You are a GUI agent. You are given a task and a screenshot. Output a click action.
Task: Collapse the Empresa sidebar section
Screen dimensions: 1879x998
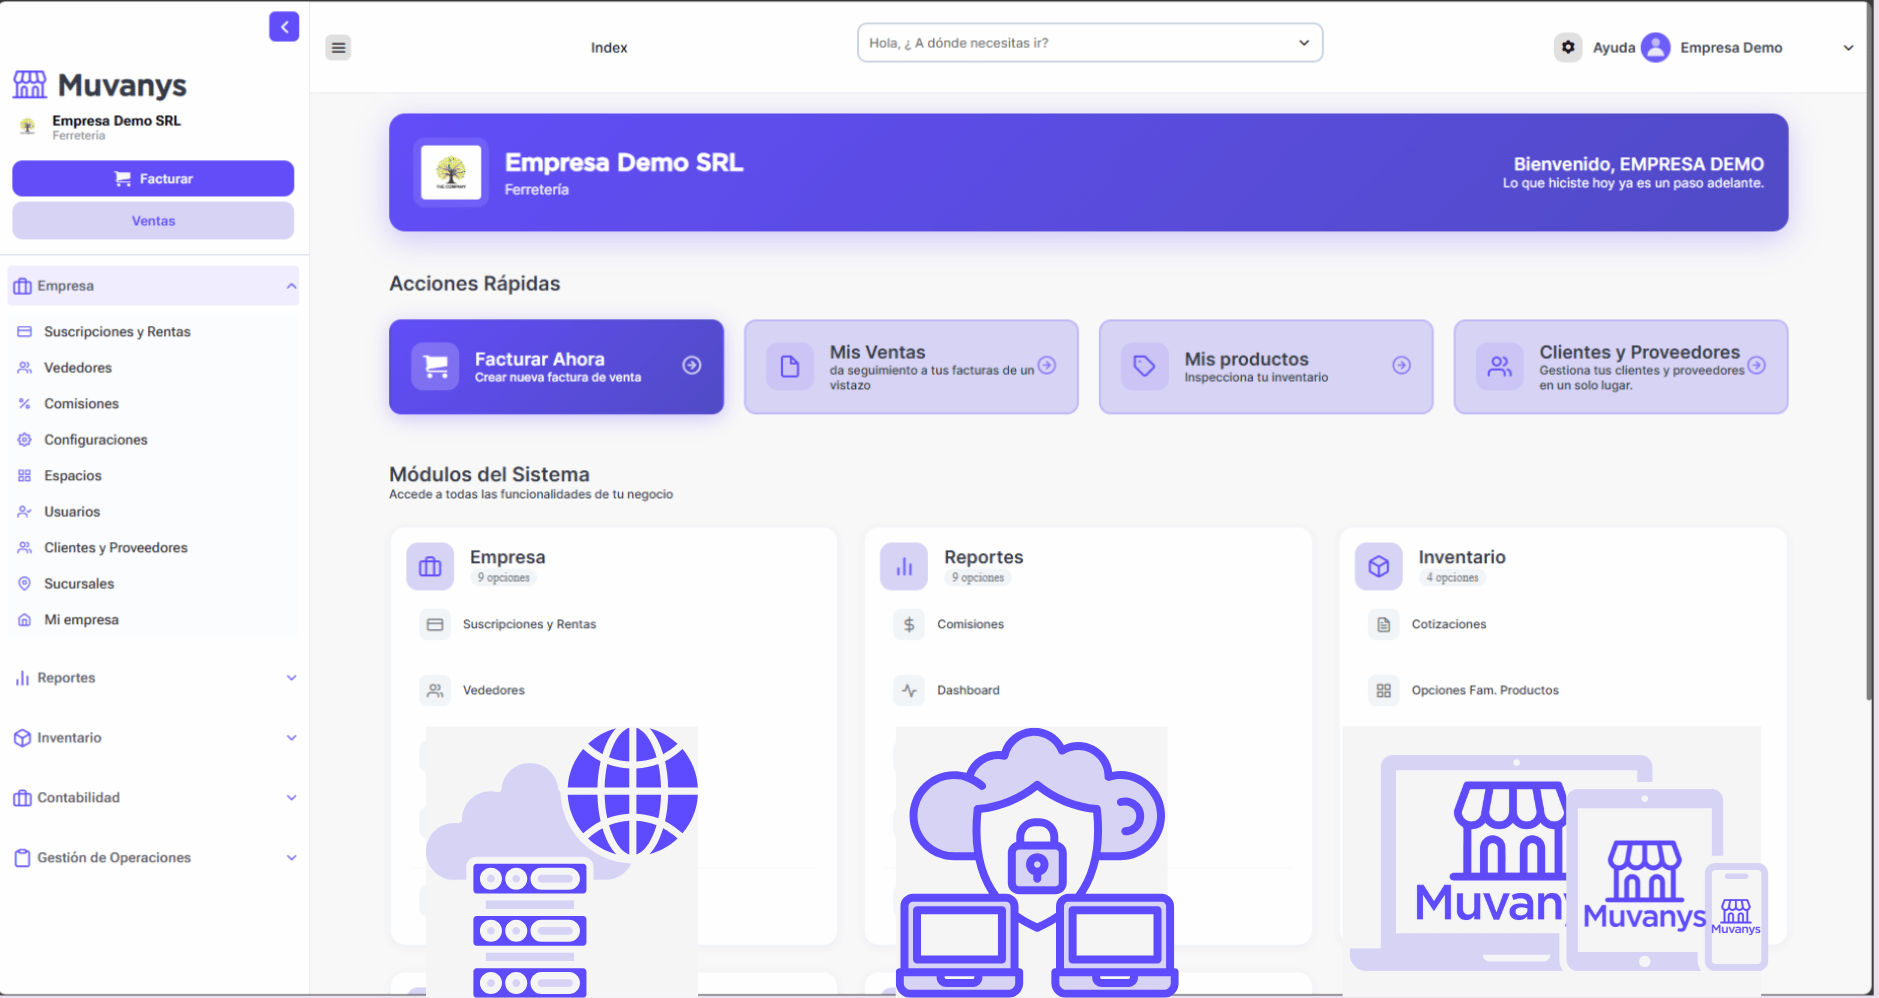(x=153, y=286)
